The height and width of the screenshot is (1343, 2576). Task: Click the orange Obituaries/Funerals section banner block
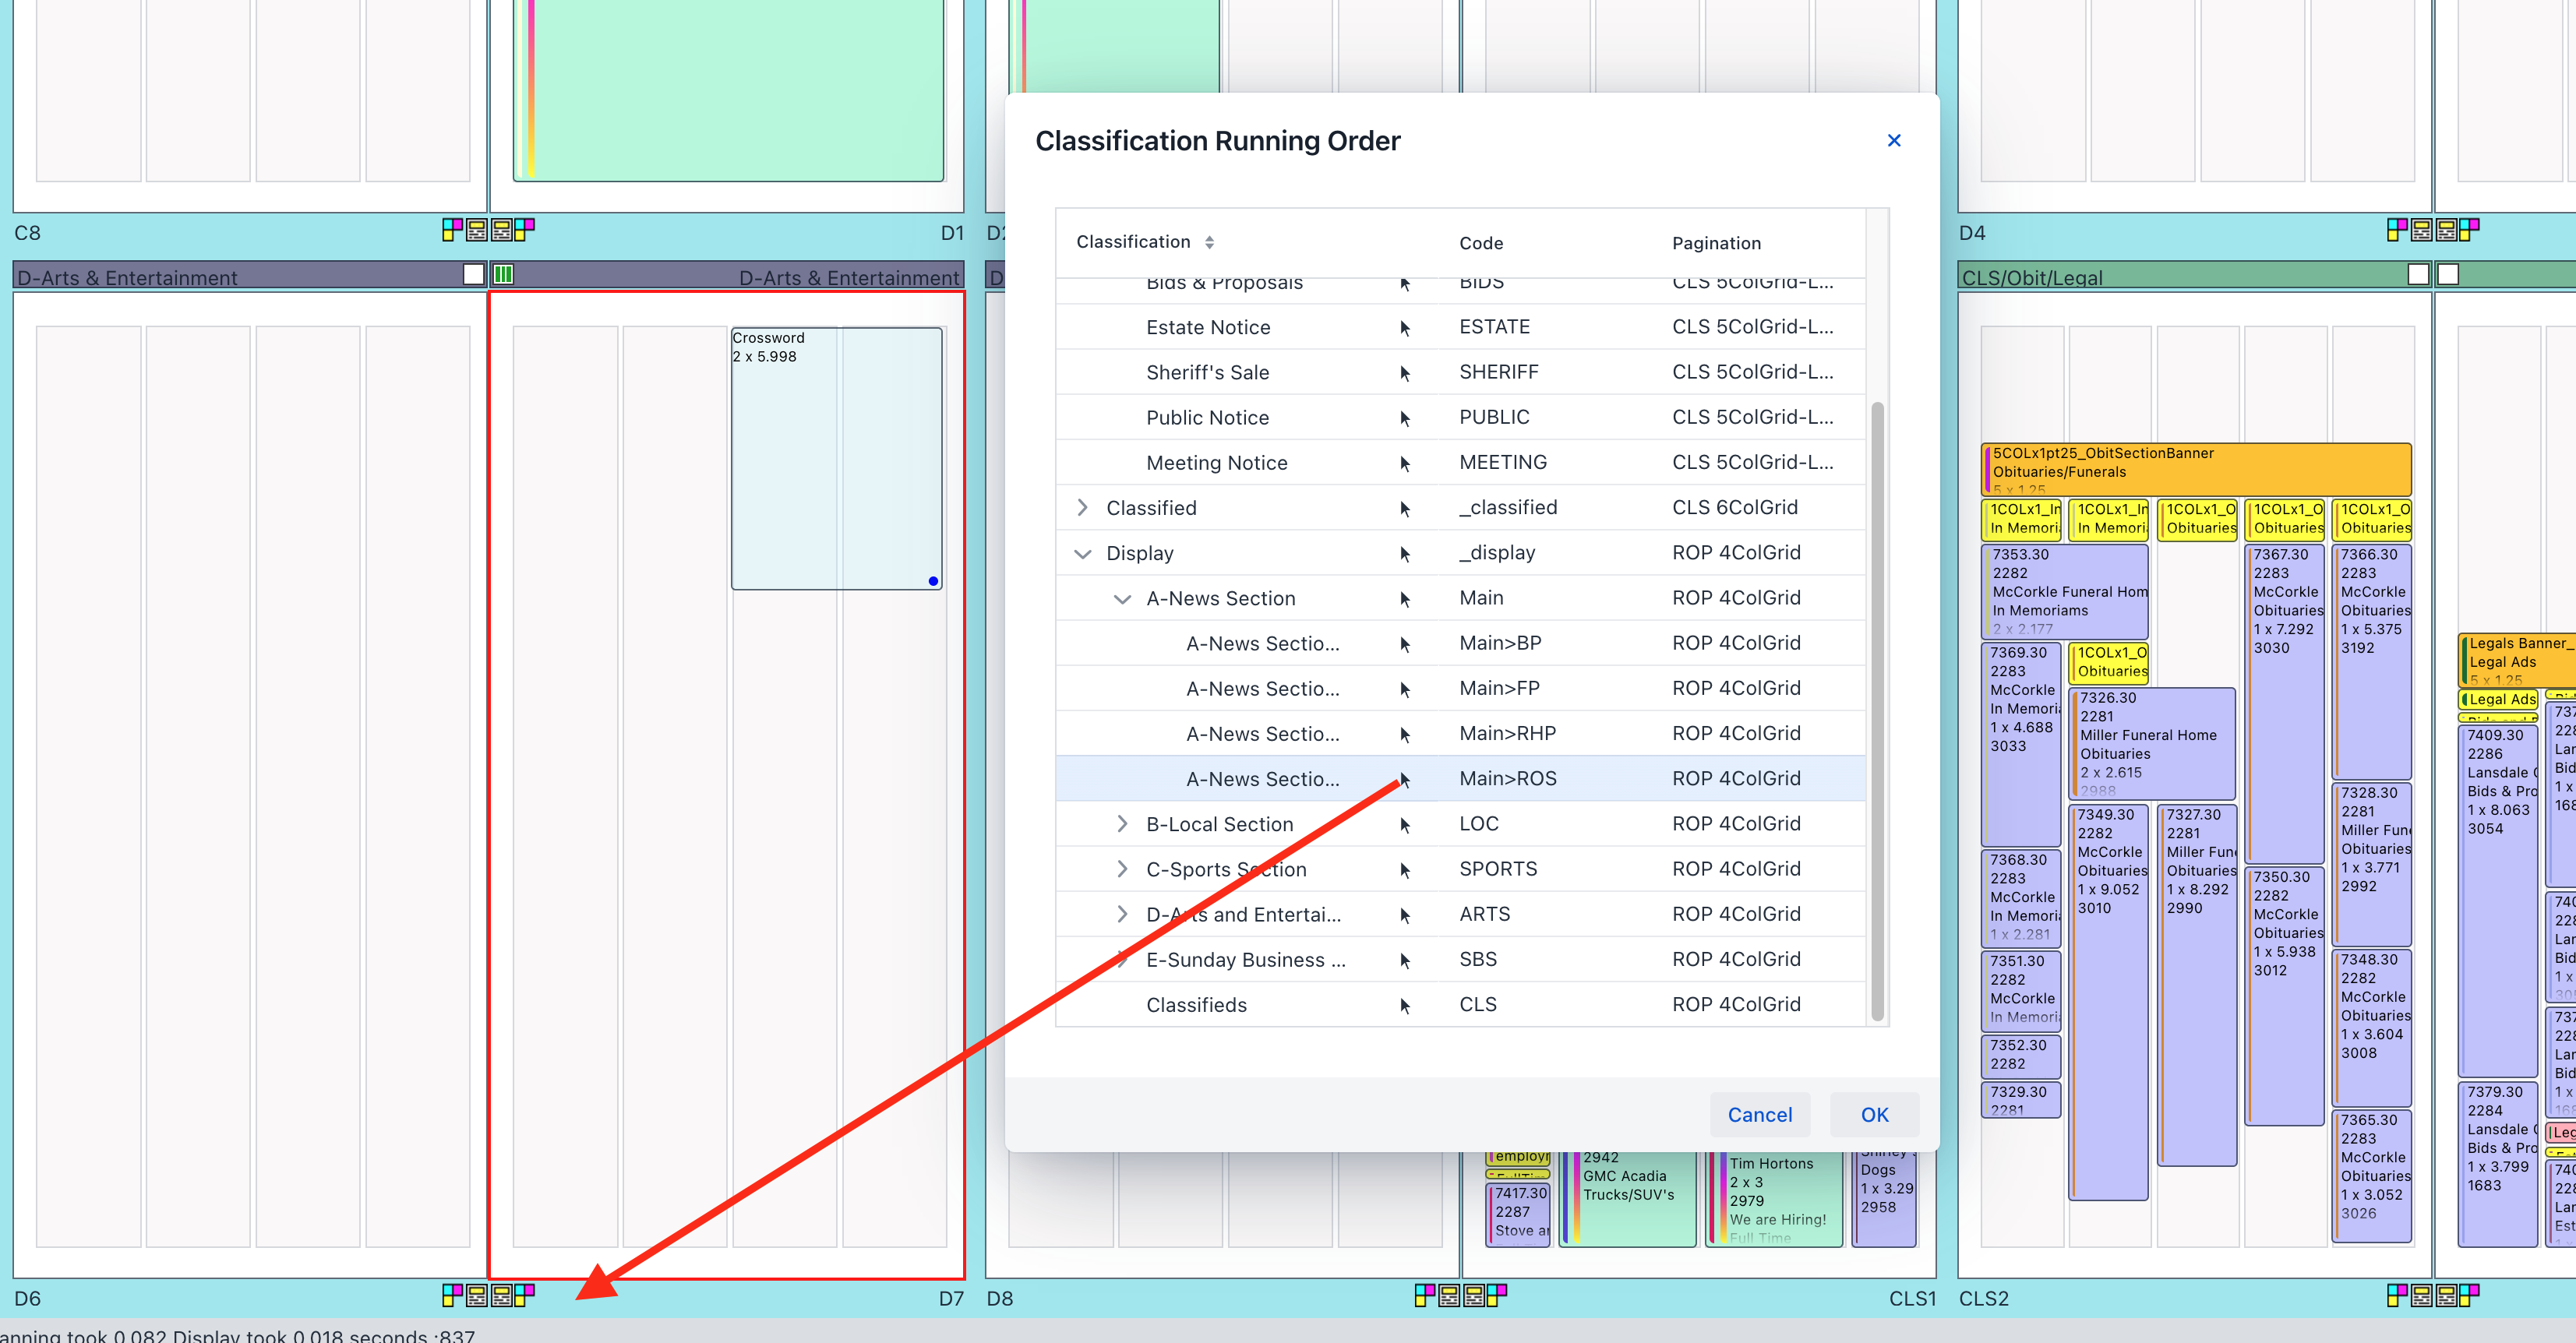(2196, 468)
